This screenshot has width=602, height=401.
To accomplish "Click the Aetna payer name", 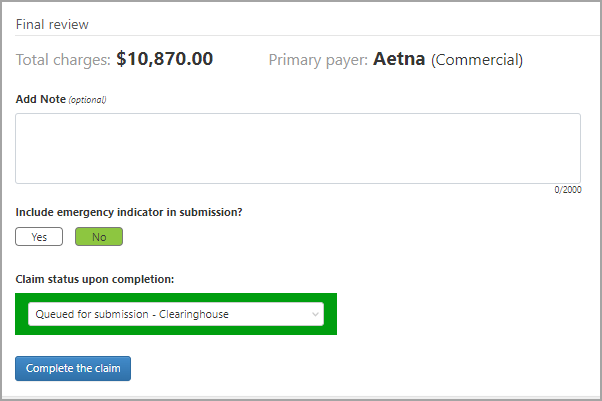I will 399,59.
